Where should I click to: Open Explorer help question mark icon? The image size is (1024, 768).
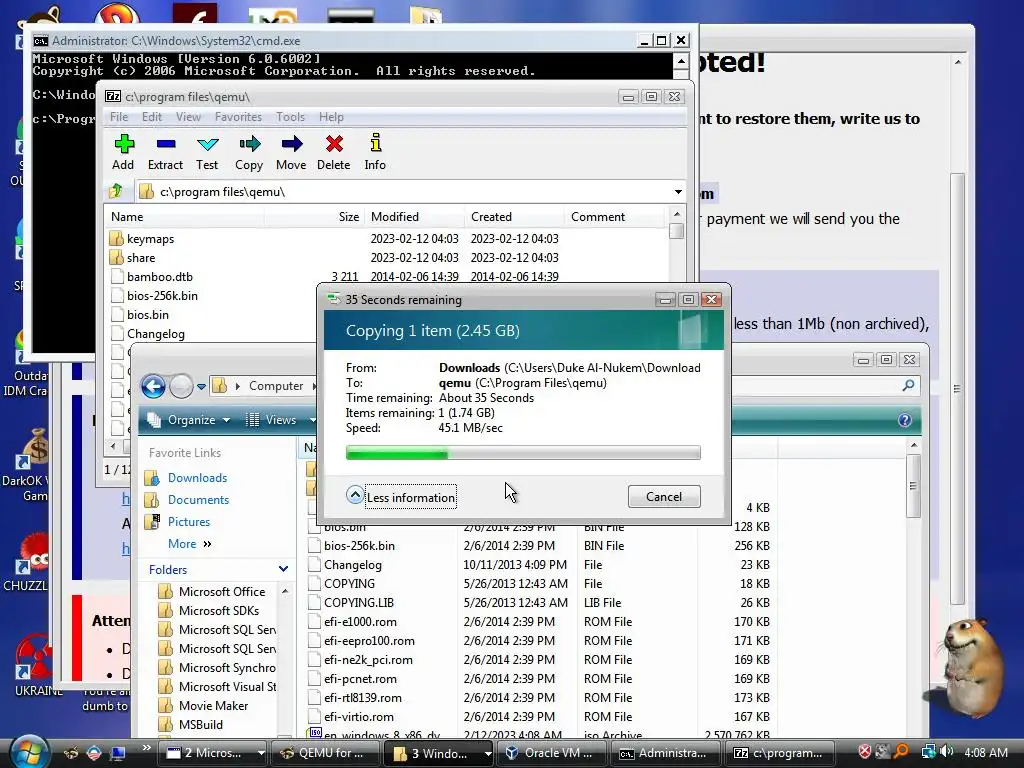pos(904,420)
